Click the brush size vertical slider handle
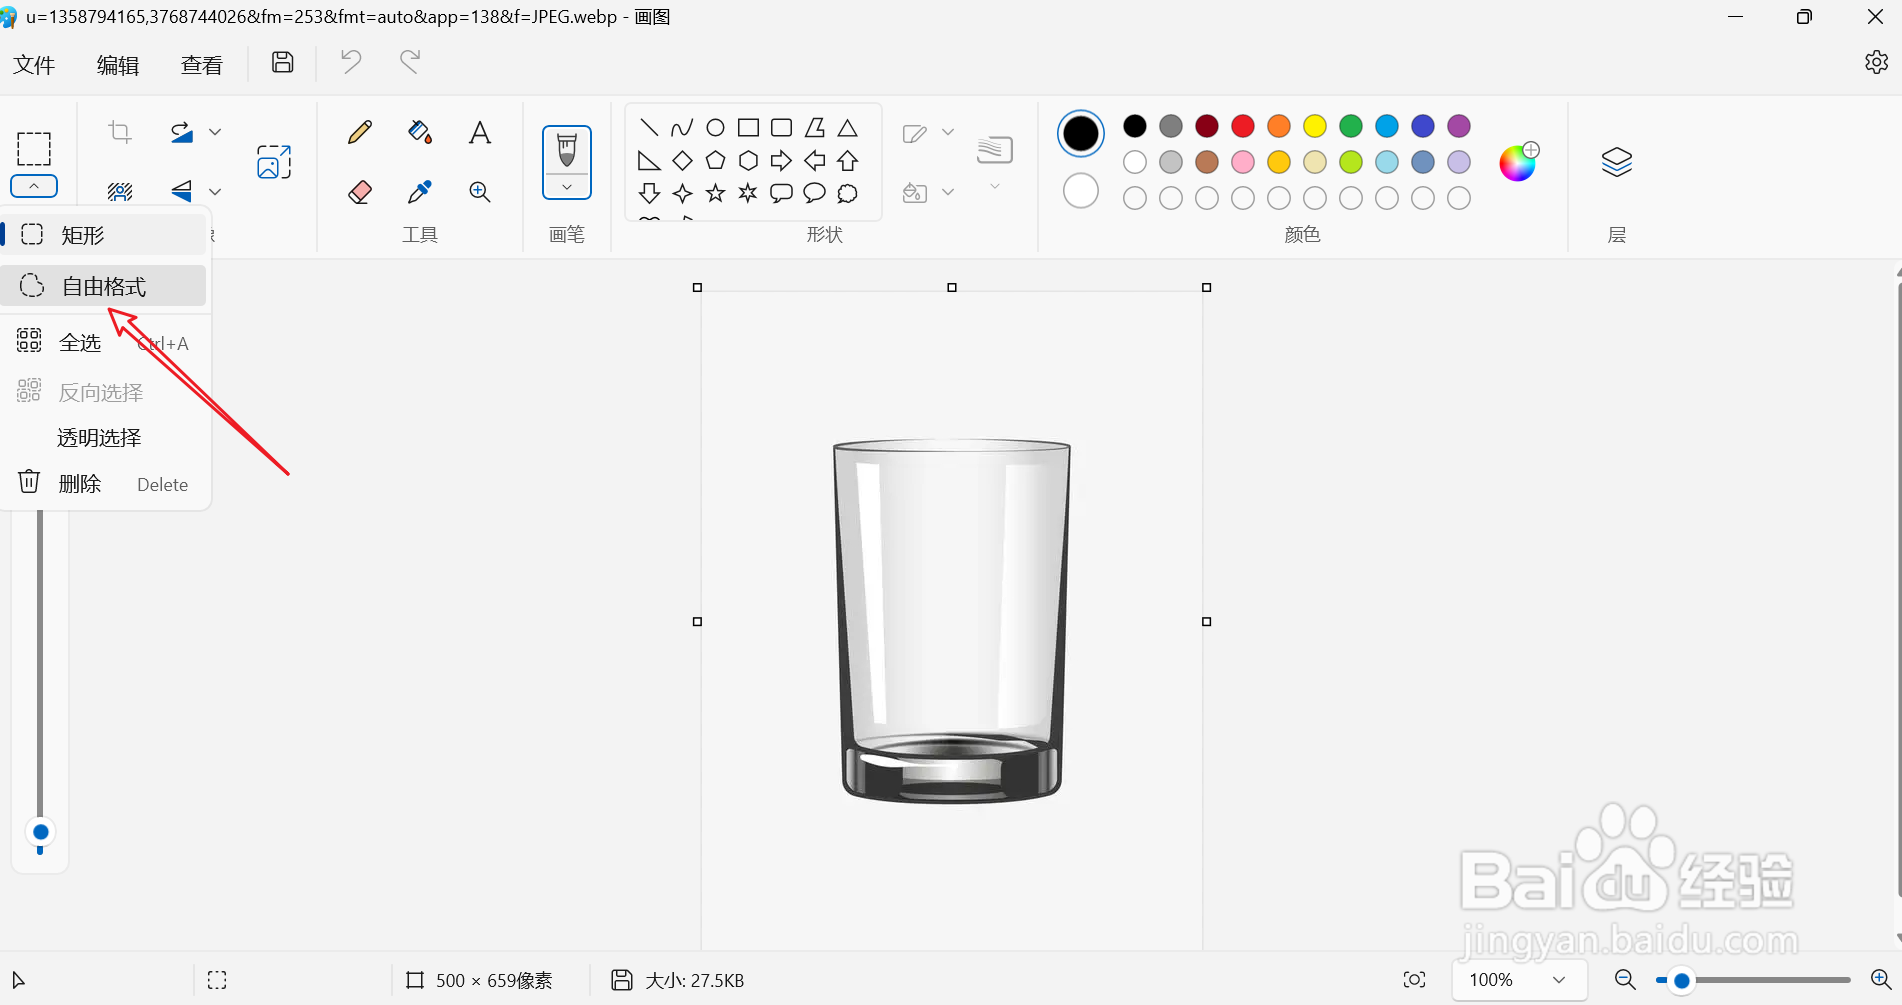The image size is (1902, 1005). click(40, 832)
